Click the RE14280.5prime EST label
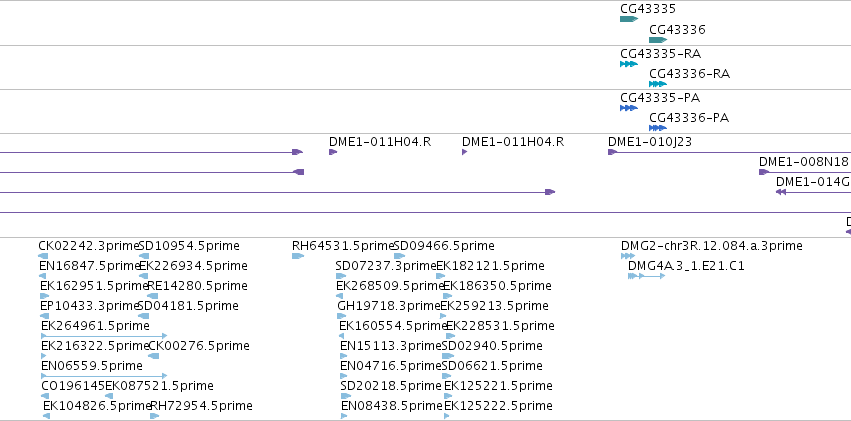851x421 pixels. pyautogui.click(x=198, y=286)
